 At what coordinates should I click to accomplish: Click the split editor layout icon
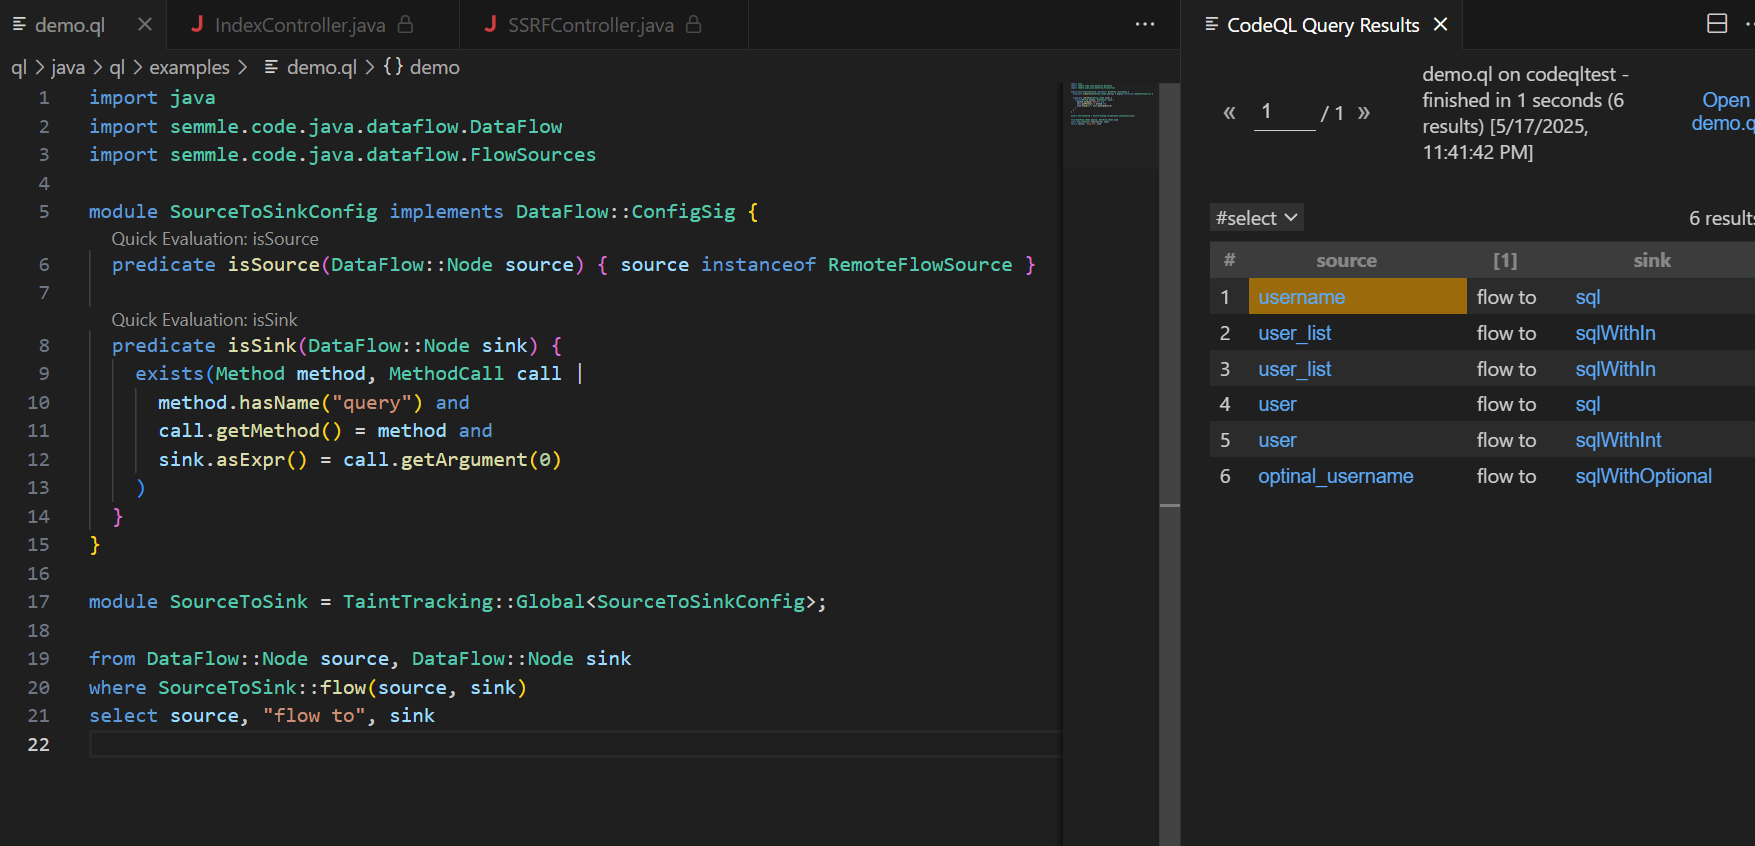pos(1716,24)
